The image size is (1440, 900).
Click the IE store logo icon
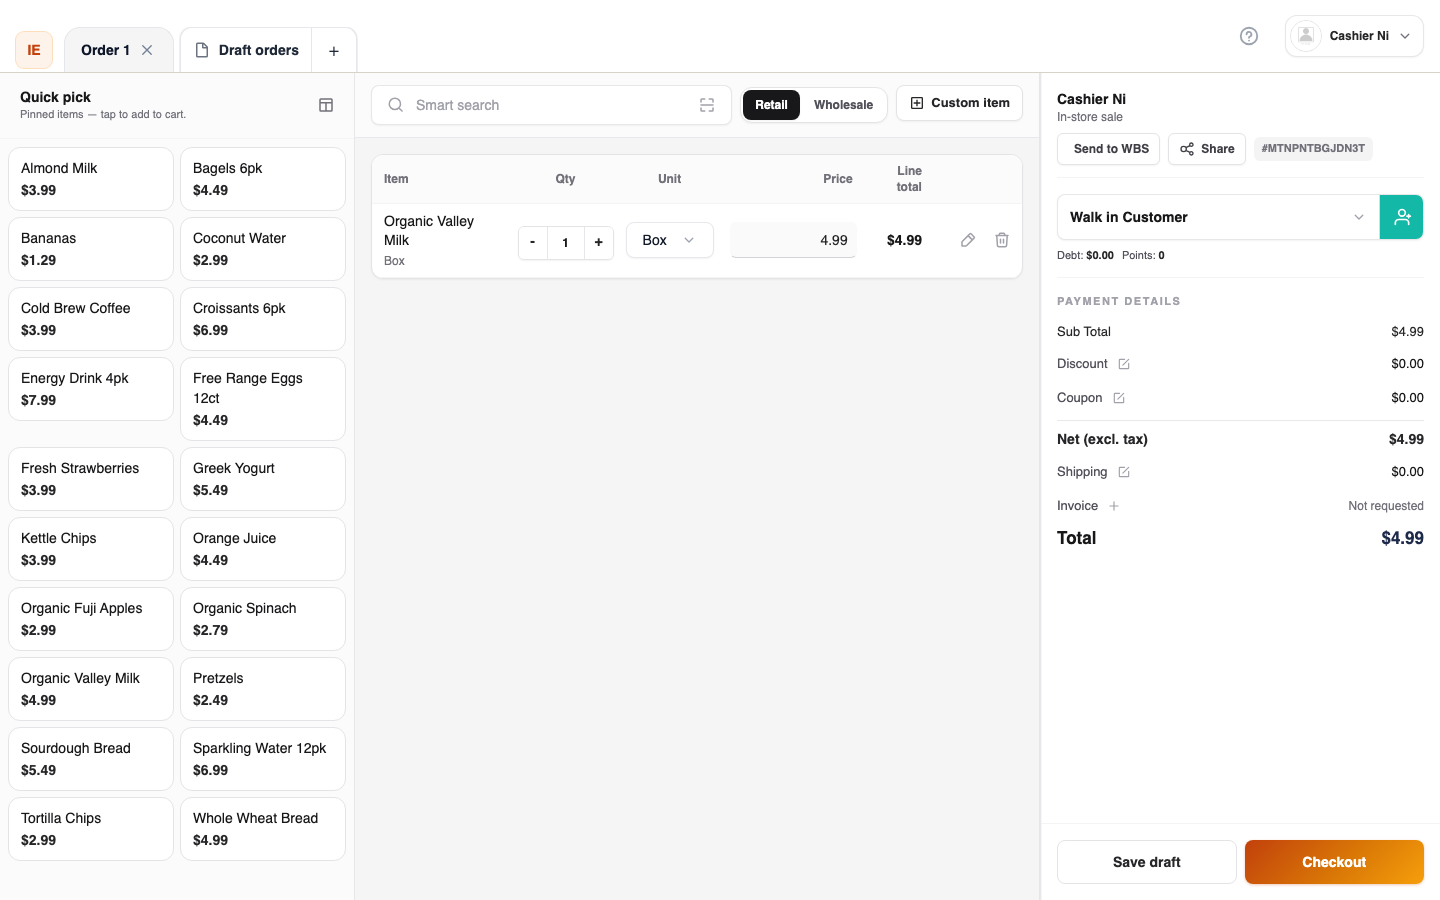click(x=34, y=50)
